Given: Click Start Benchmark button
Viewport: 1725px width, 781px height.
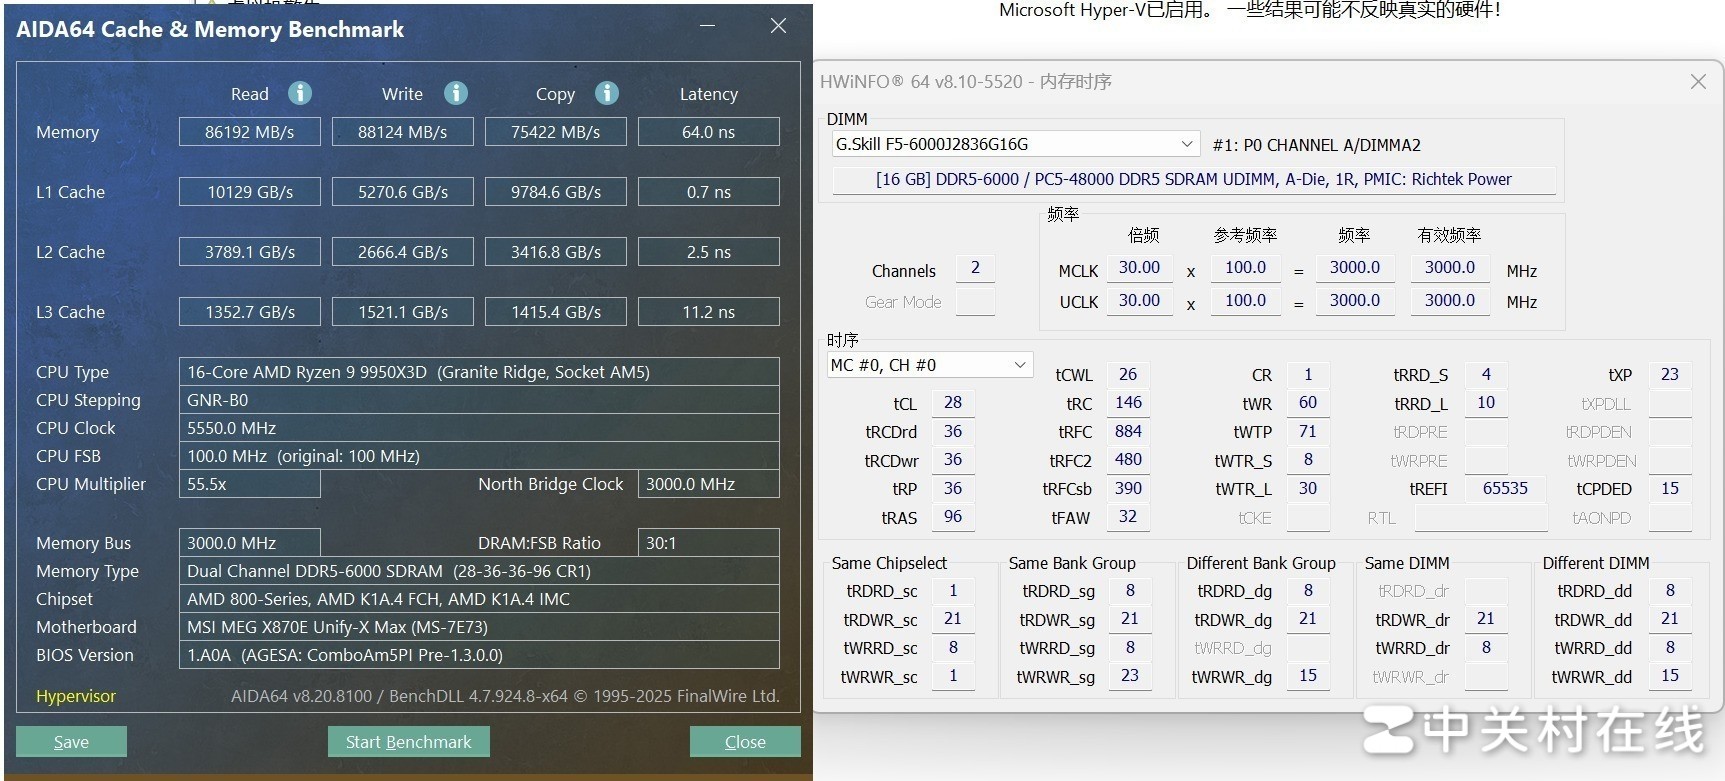Looking at the screenshot, I should tap(408, 742).
